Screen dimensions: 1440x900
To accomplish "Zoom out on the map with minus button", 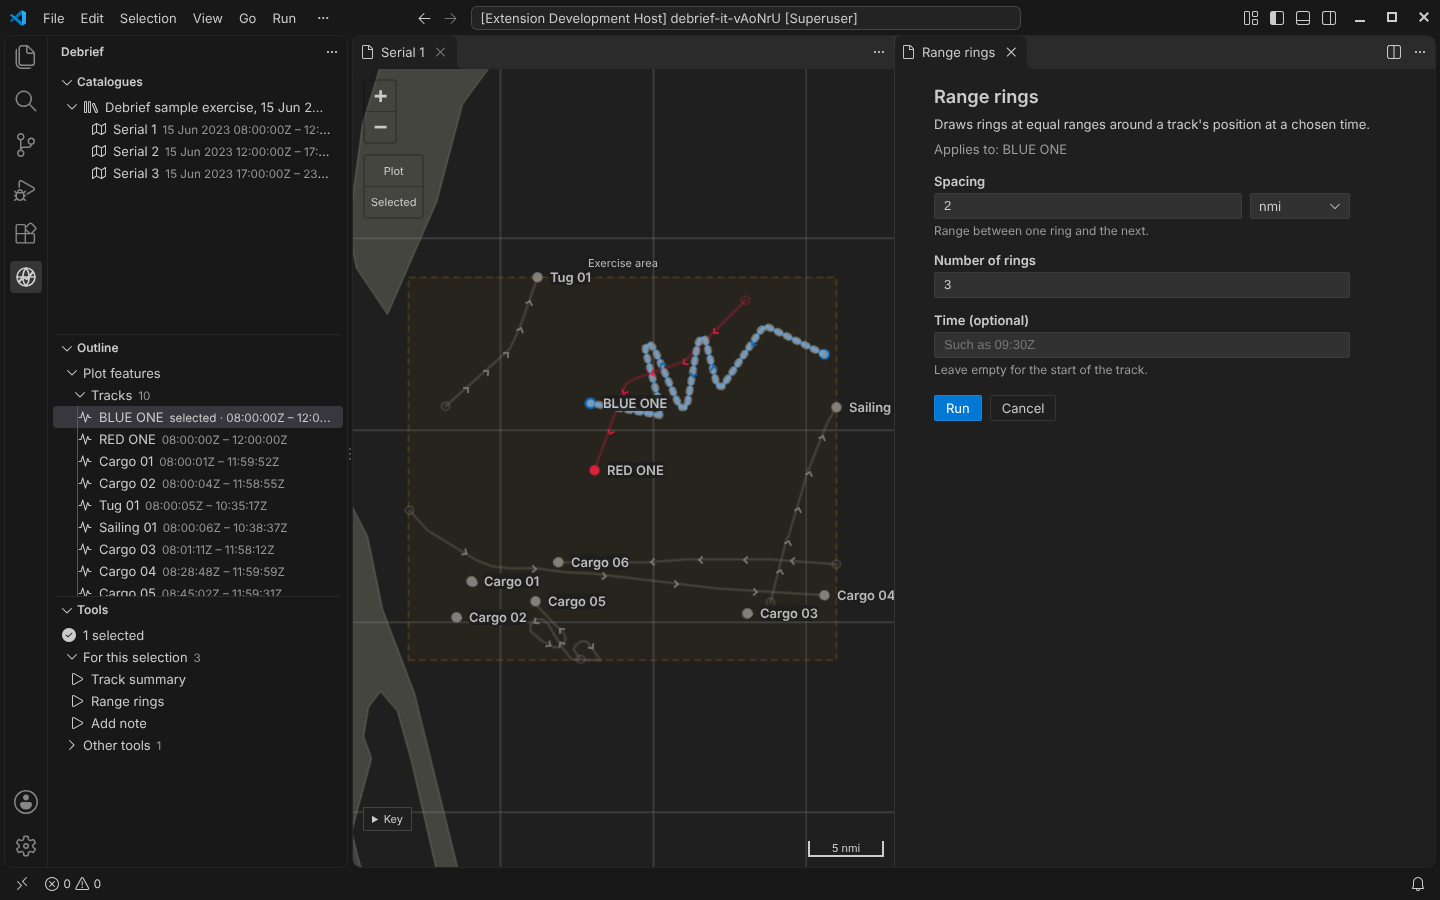I will 380,127.
